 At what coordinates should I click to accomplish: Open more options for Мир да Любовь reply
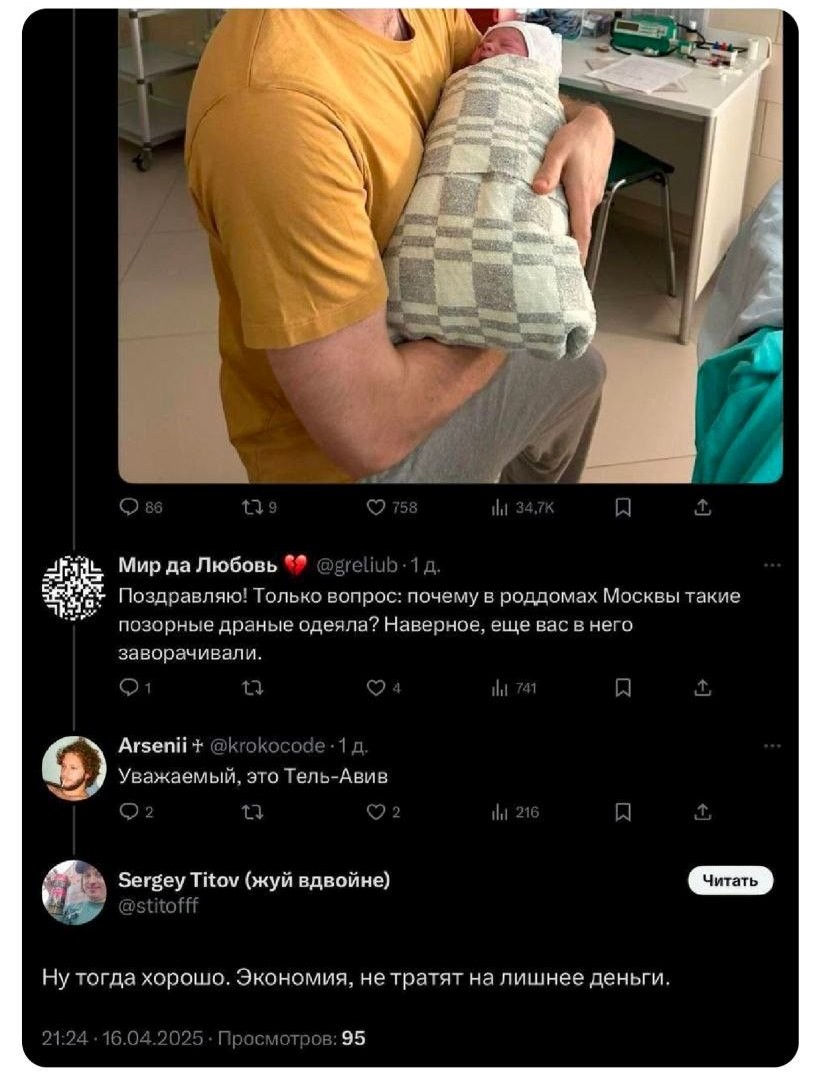[x=771, y=566]
